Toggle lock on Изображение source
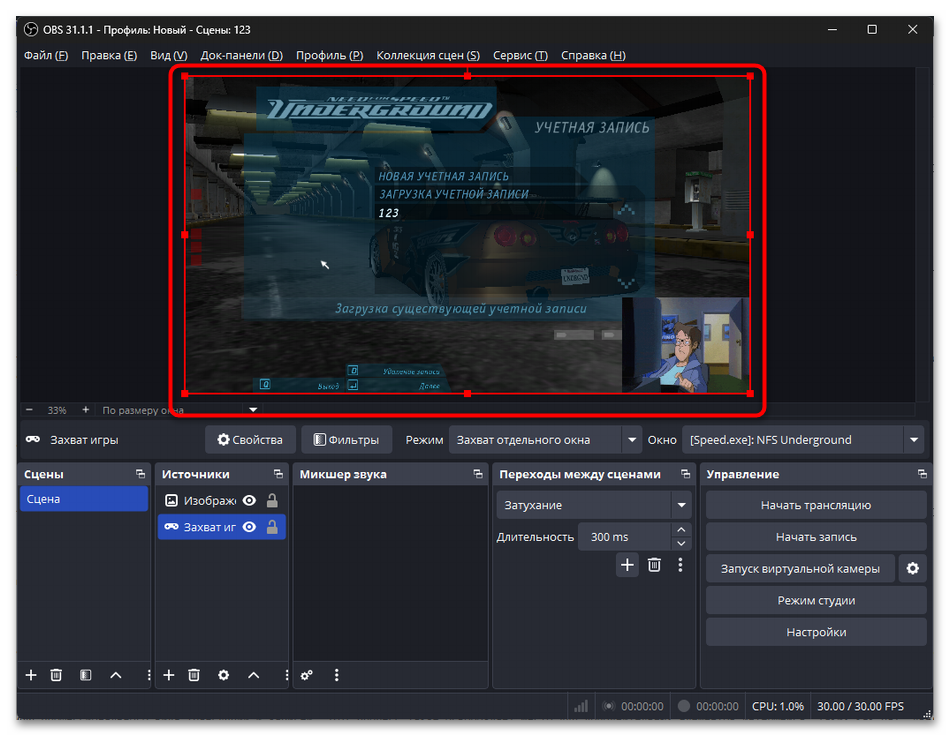Screen dimensions: 950x736 [272, 500]
